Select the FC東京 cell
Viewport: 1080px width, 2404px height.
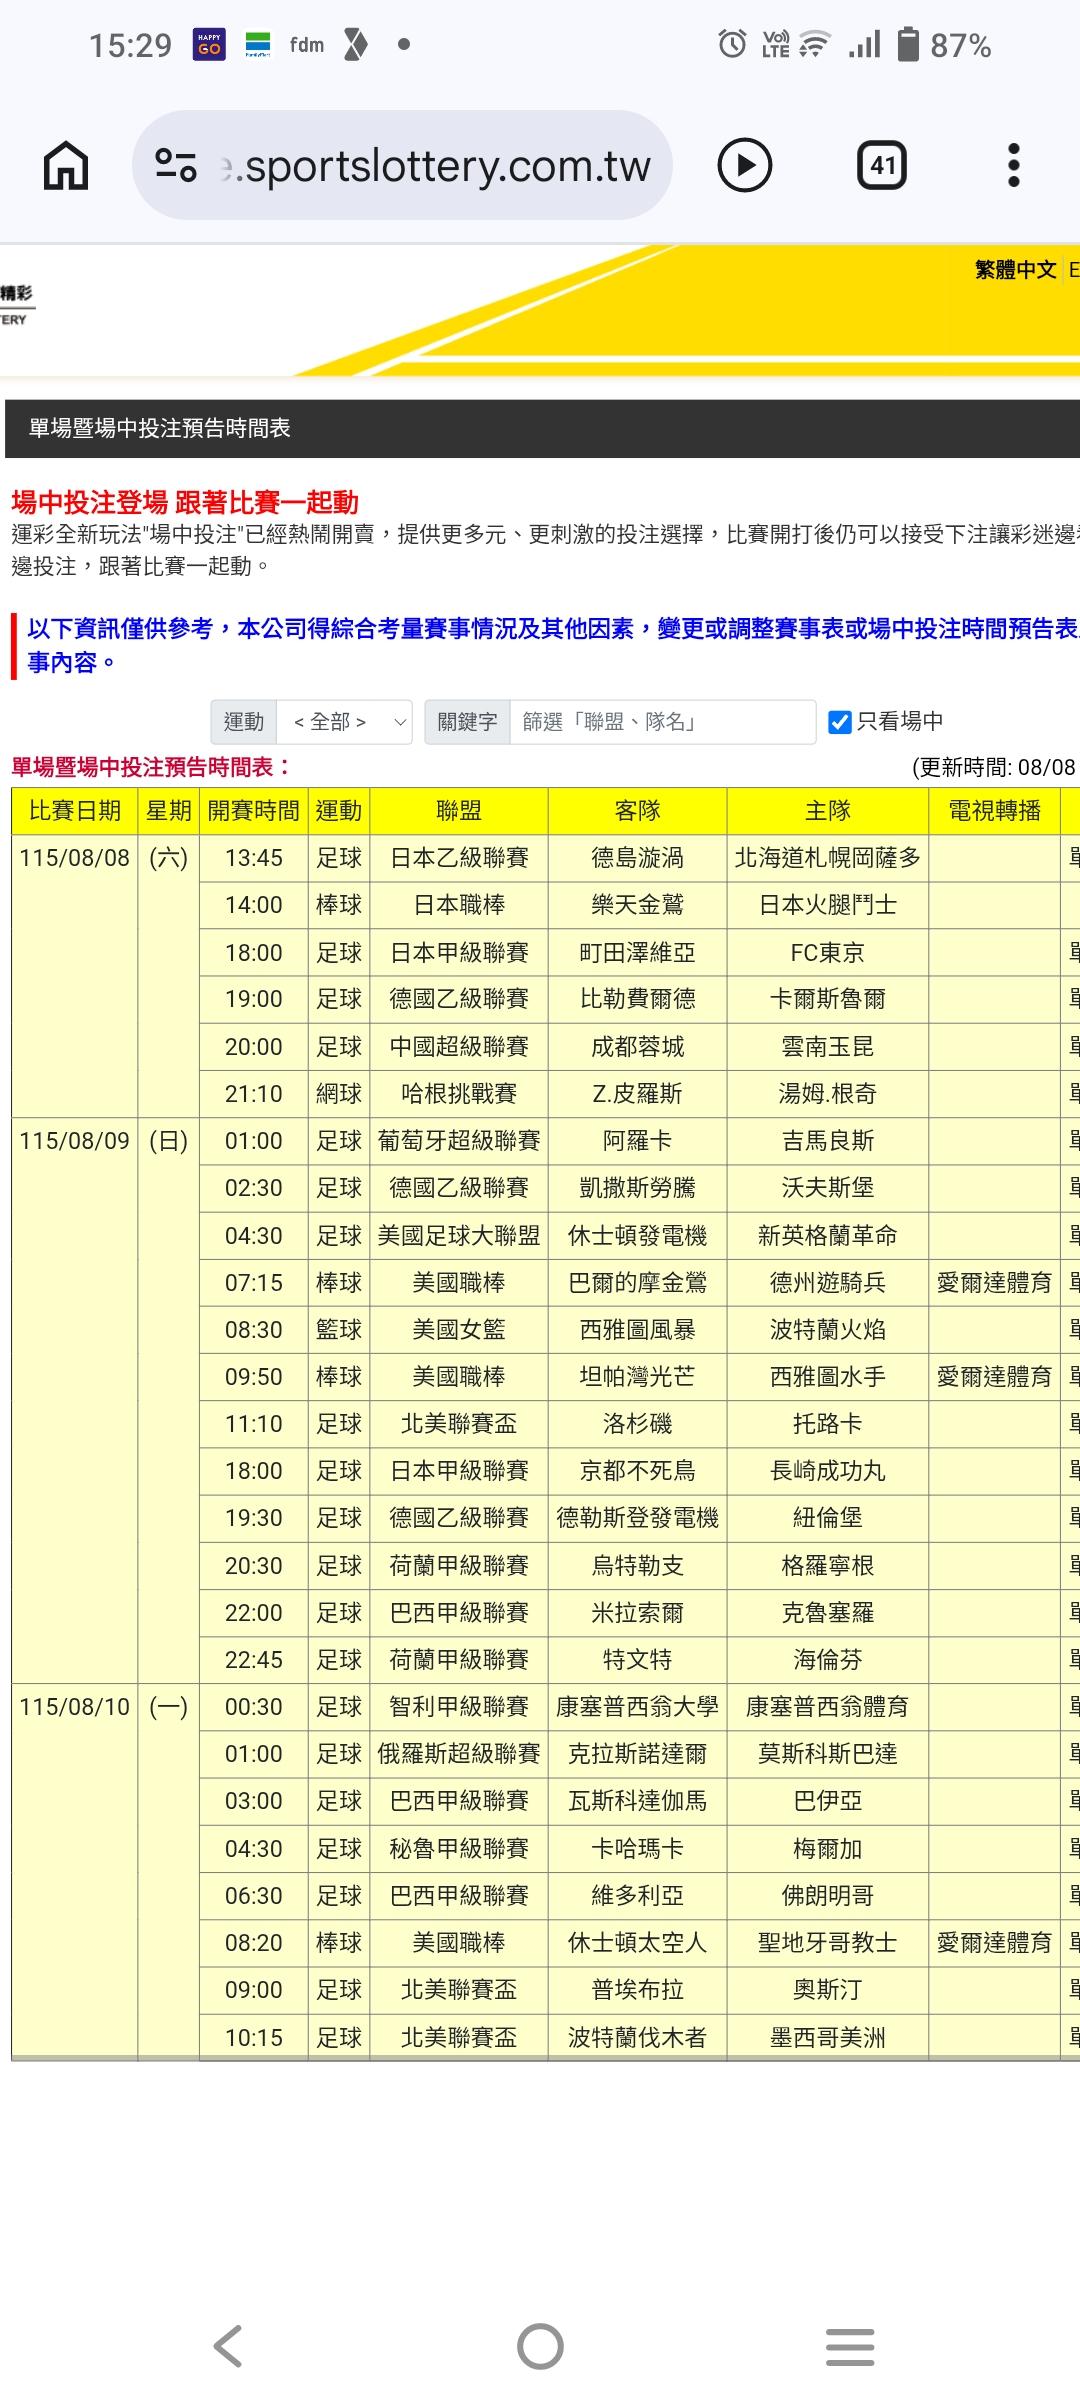(828, 952)
